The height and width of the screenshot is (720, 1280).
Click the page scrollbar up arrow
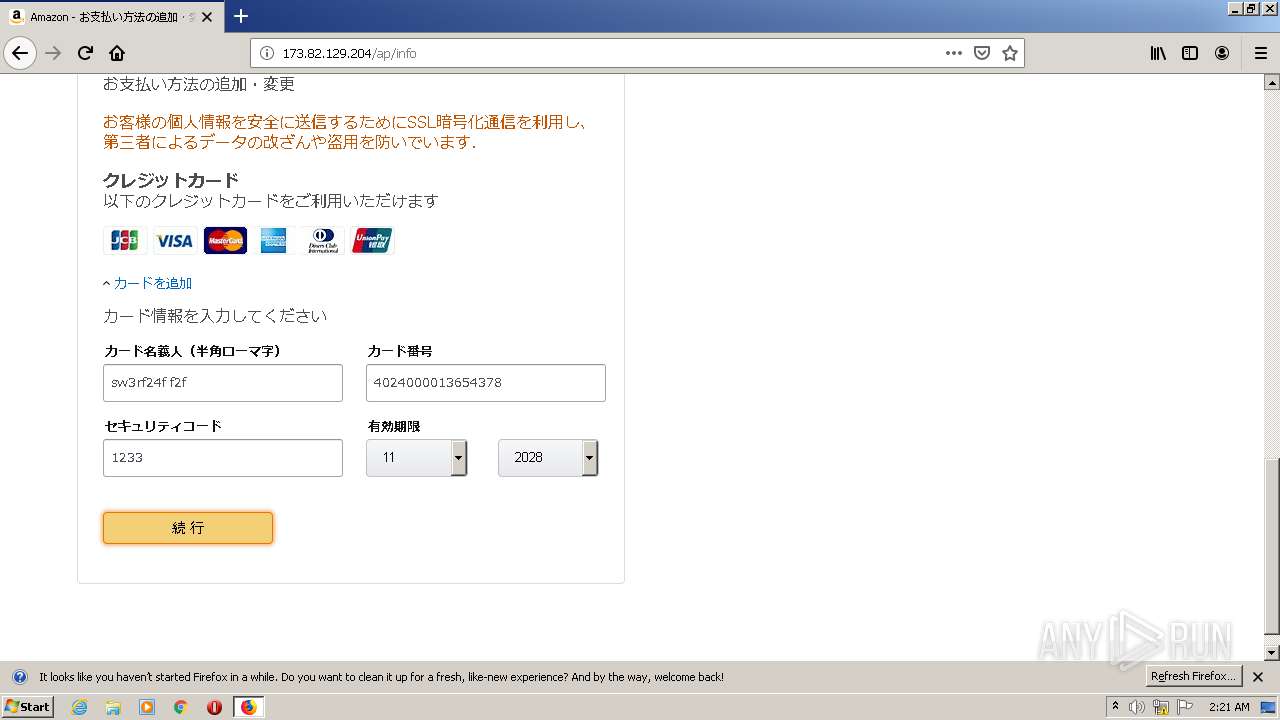1272,82
